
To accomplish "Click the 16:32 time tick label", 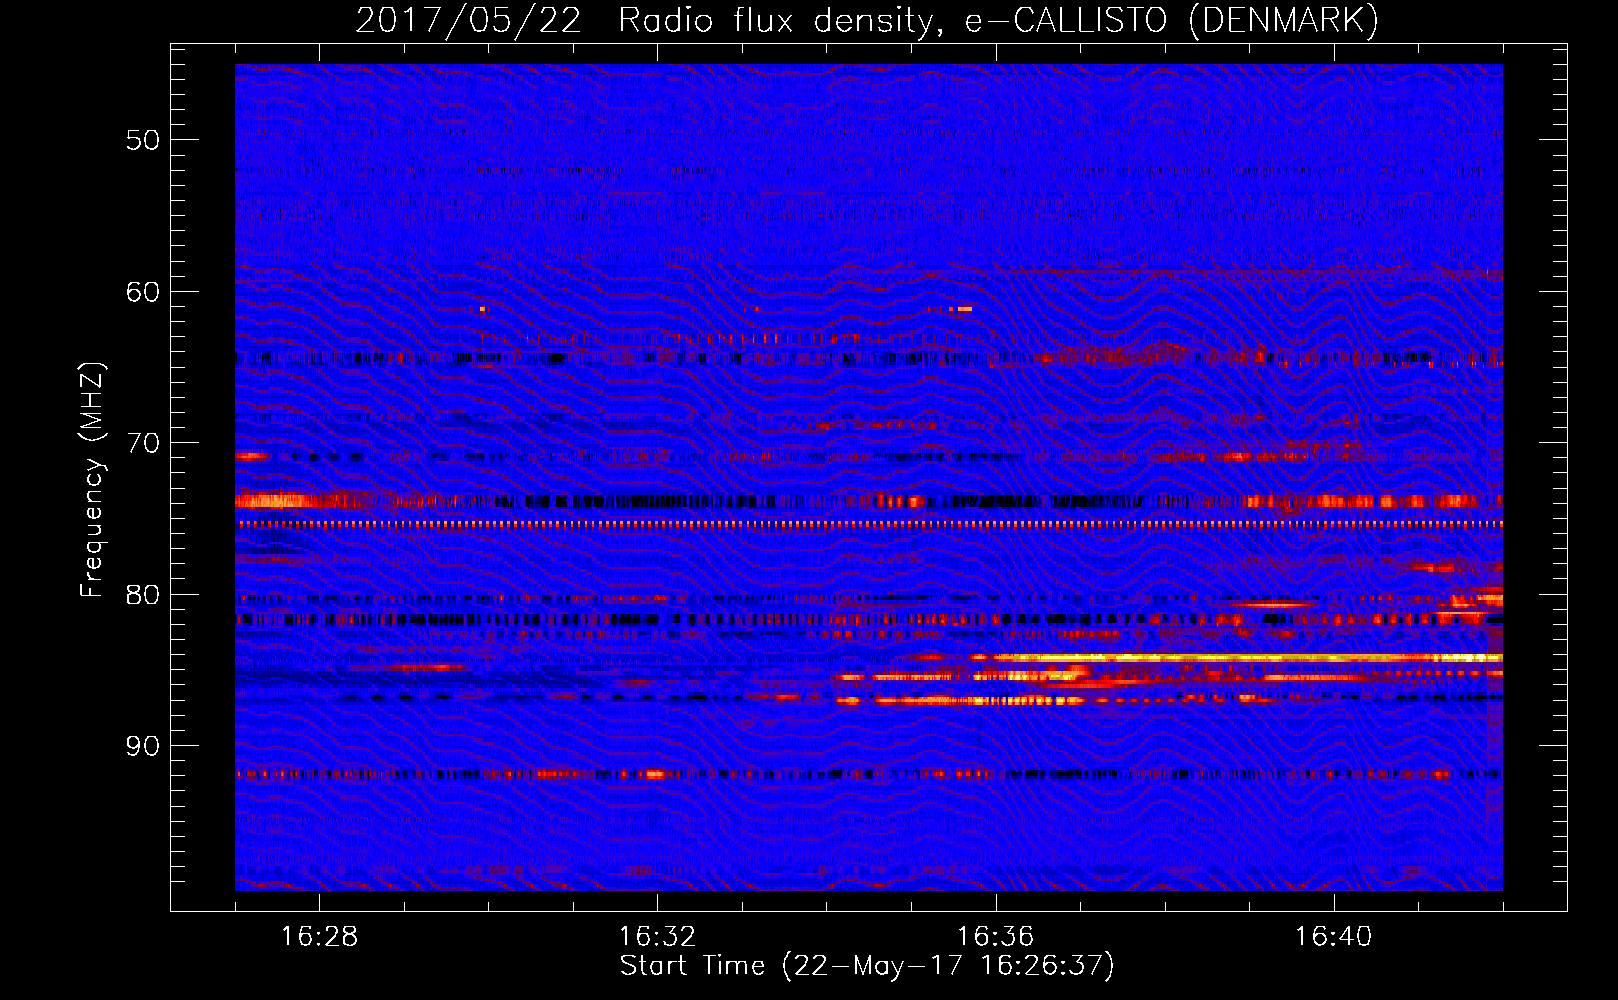I will tap(657, 937).
